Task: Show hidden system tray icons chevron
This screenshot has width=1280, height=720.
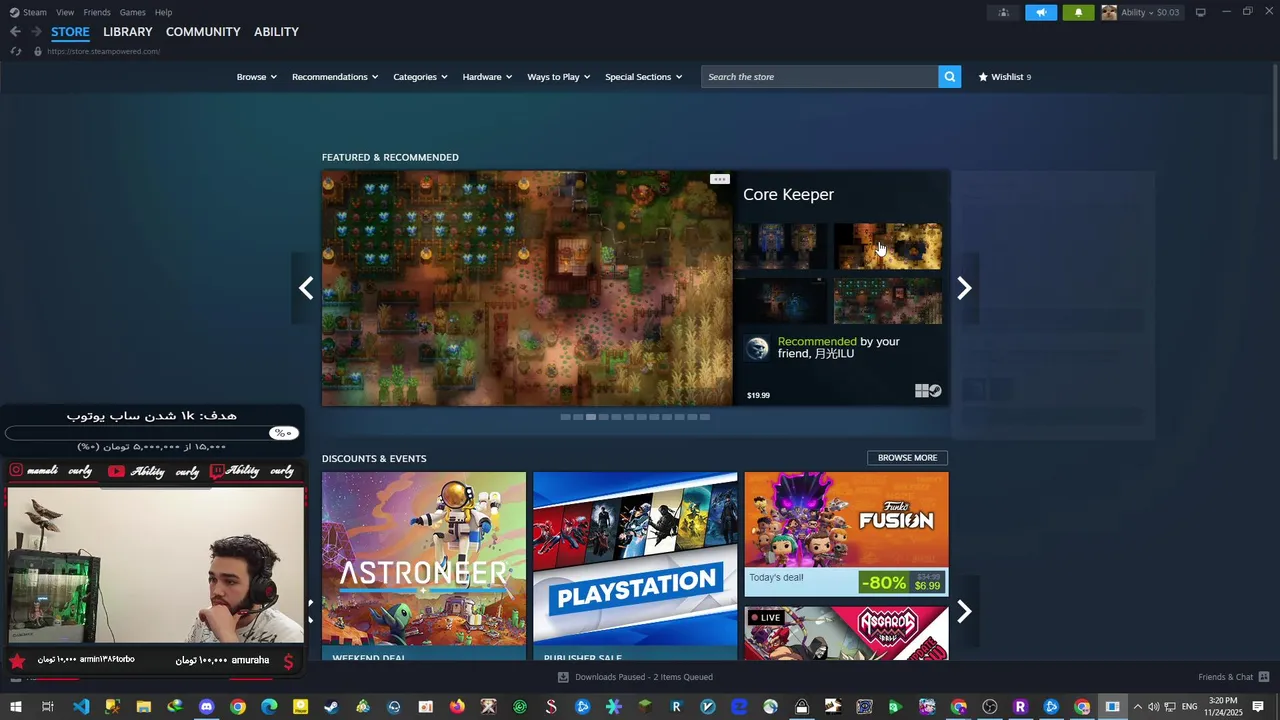Action: pyautogui.click(x=1137, y=707)
